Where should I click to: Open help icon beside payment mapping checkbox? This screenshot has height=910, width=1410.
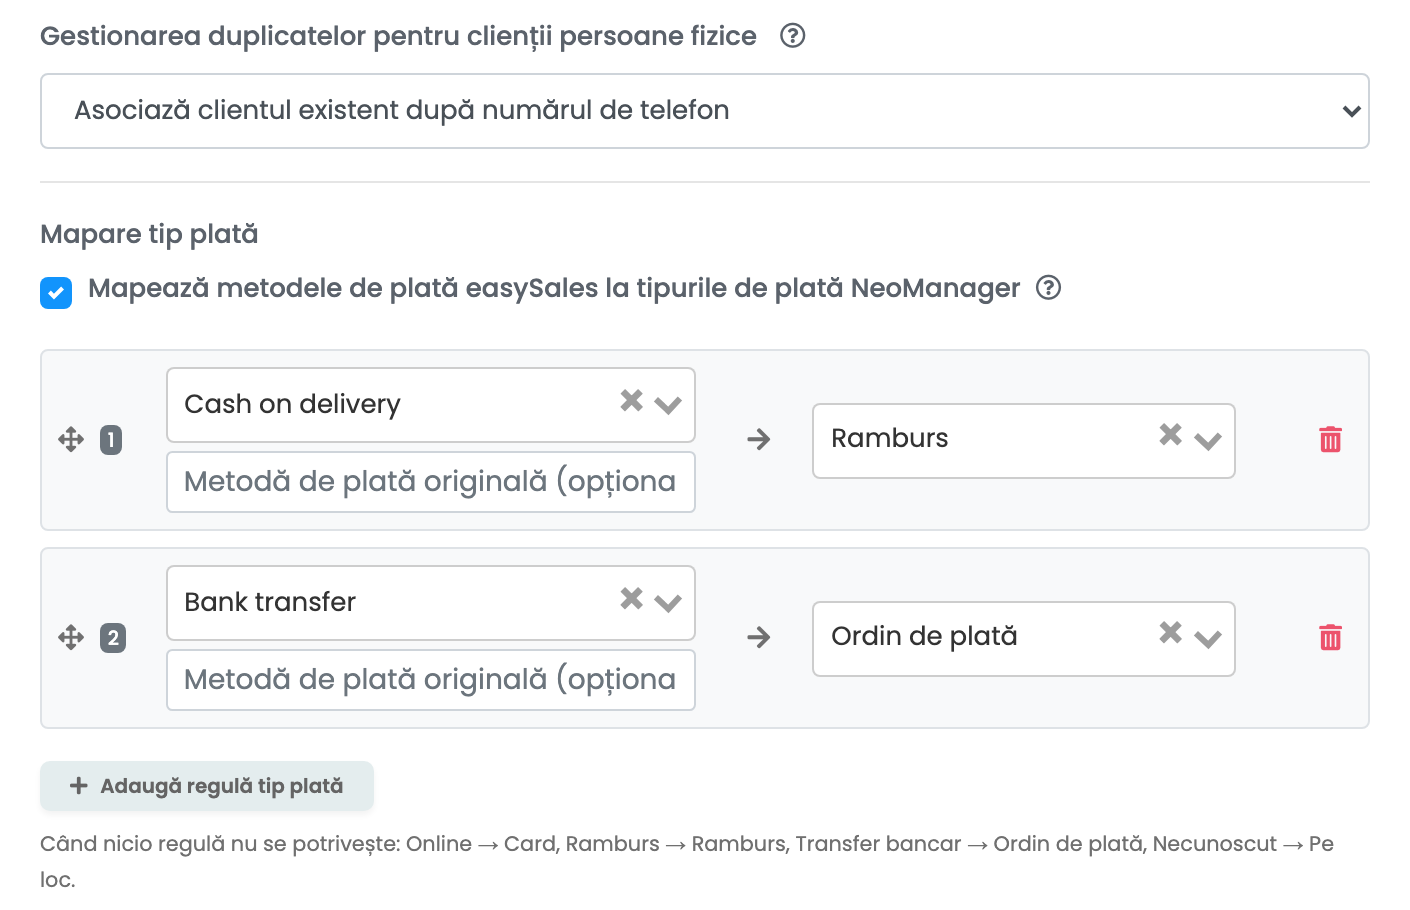click(x=1048, y=288)
